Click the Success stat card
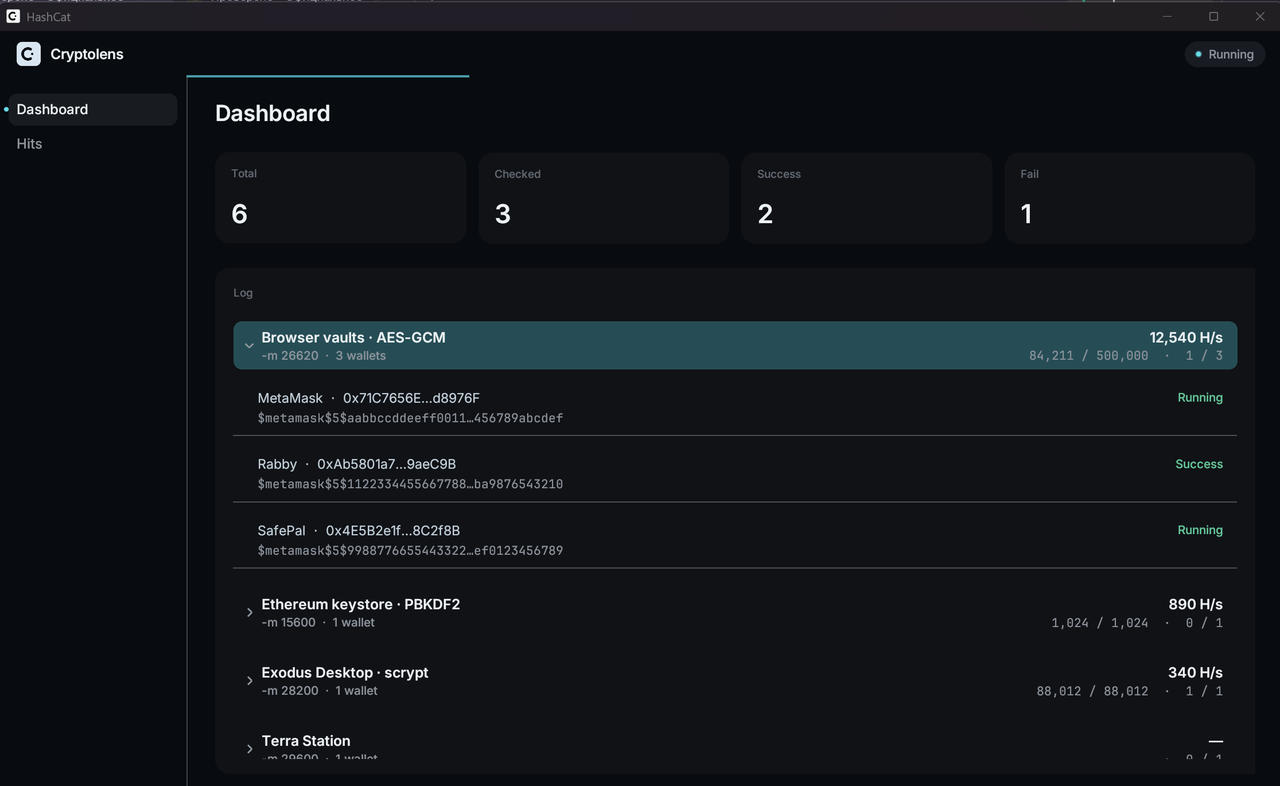 click(x=866, y=198)
